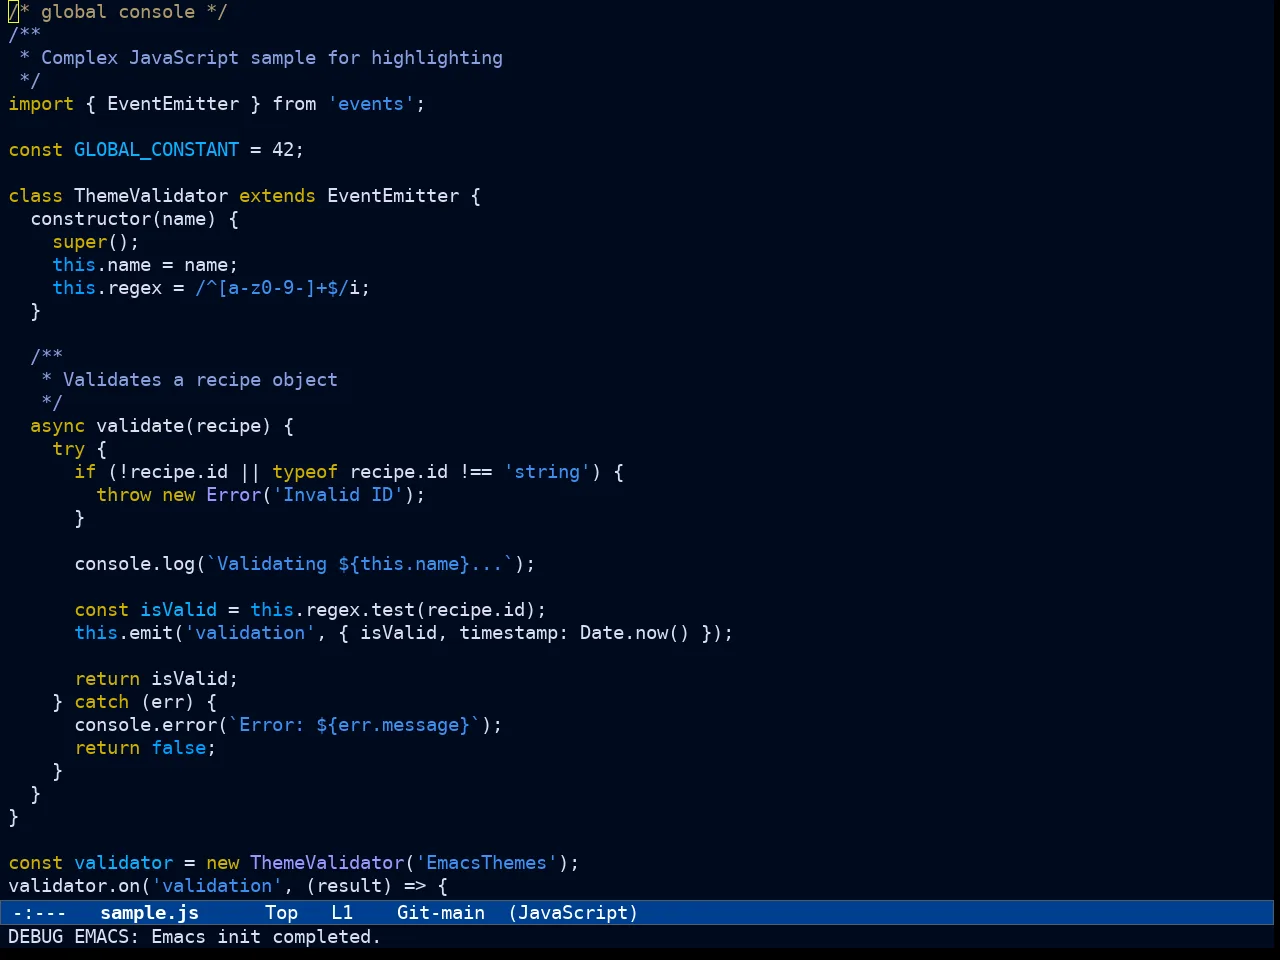Click the 'string' string literal
This screenshot has height=960, width=1280.
point(547,472)
